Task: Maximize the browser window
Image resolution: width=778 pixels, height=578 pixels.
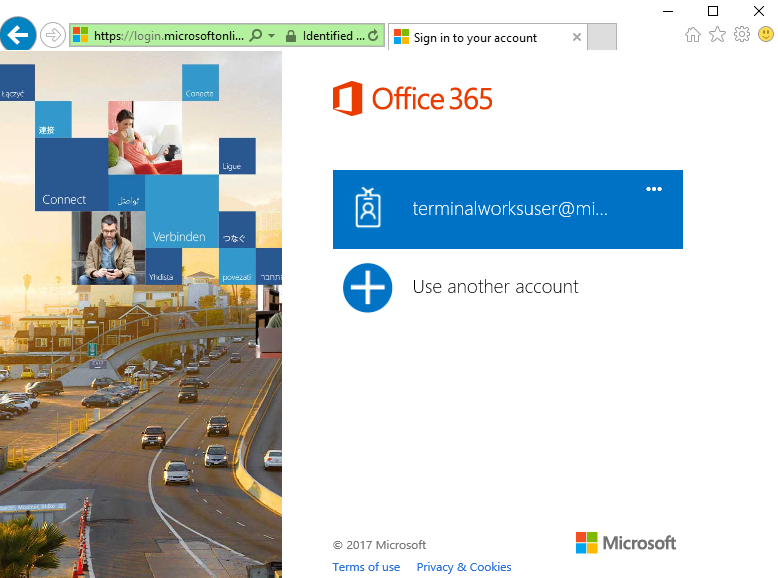Action: (713, 11)
